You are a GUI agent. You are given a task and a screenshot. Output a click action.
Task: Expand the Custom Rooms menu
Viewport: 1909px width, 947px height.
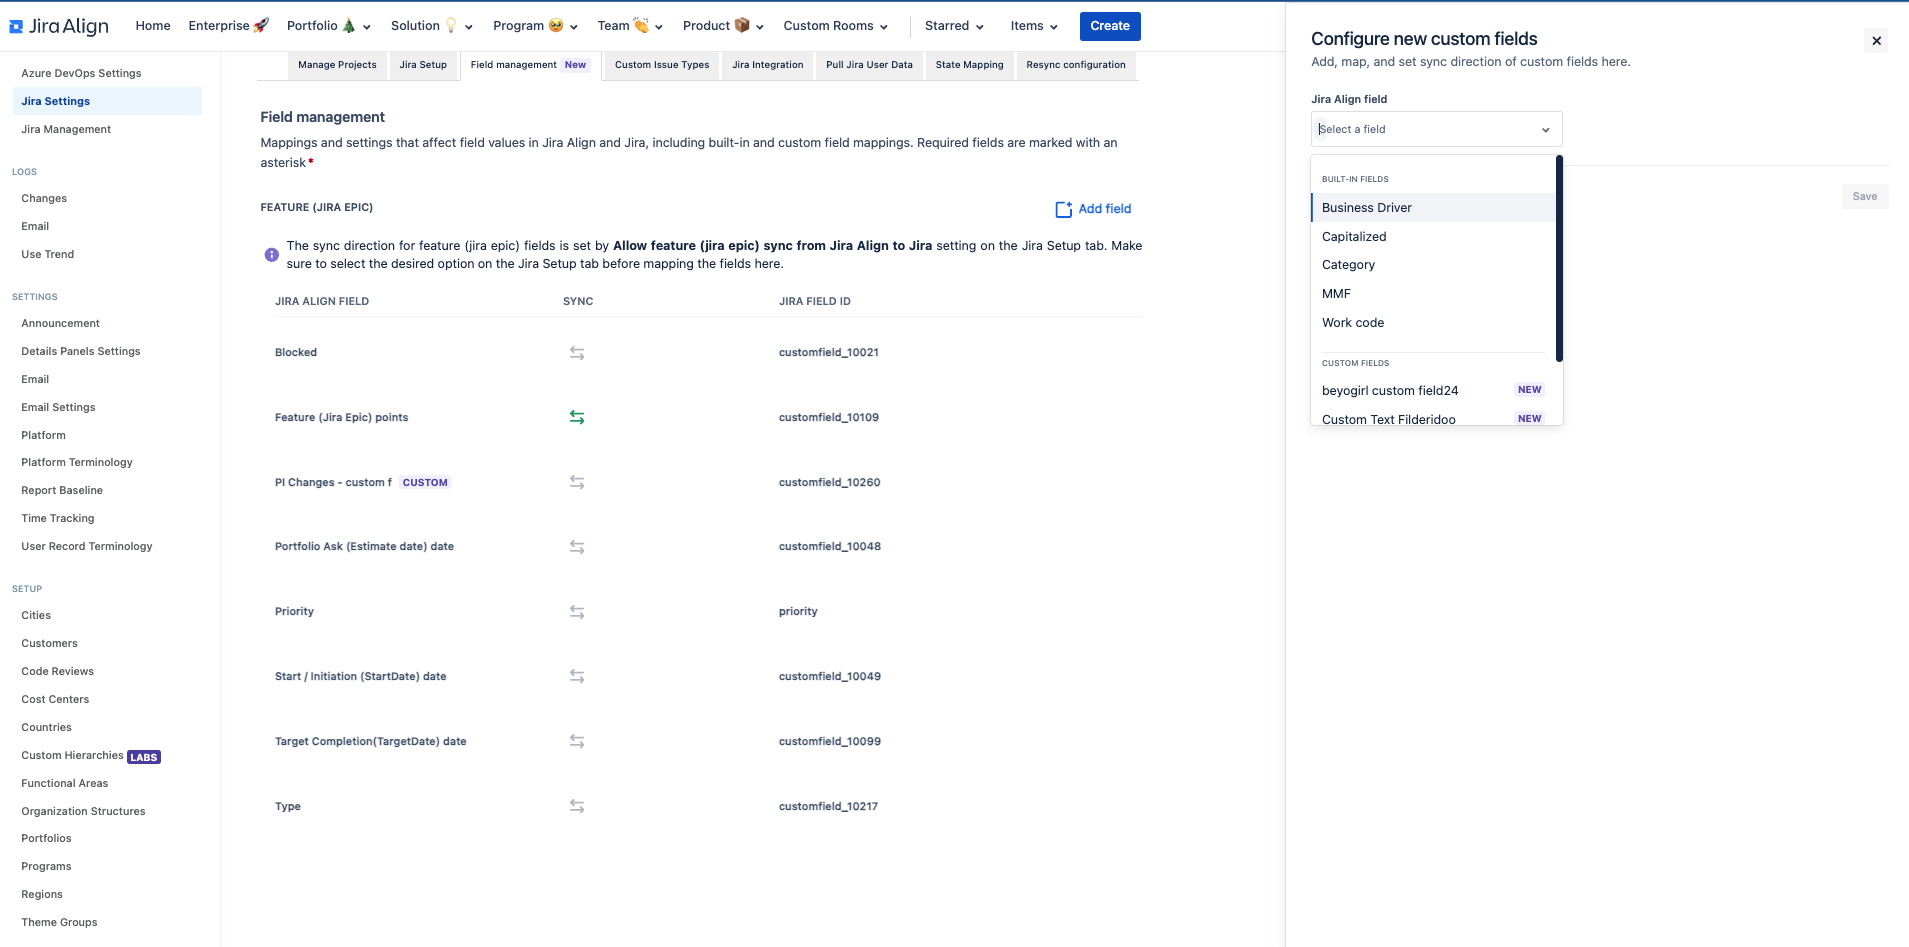836,26
